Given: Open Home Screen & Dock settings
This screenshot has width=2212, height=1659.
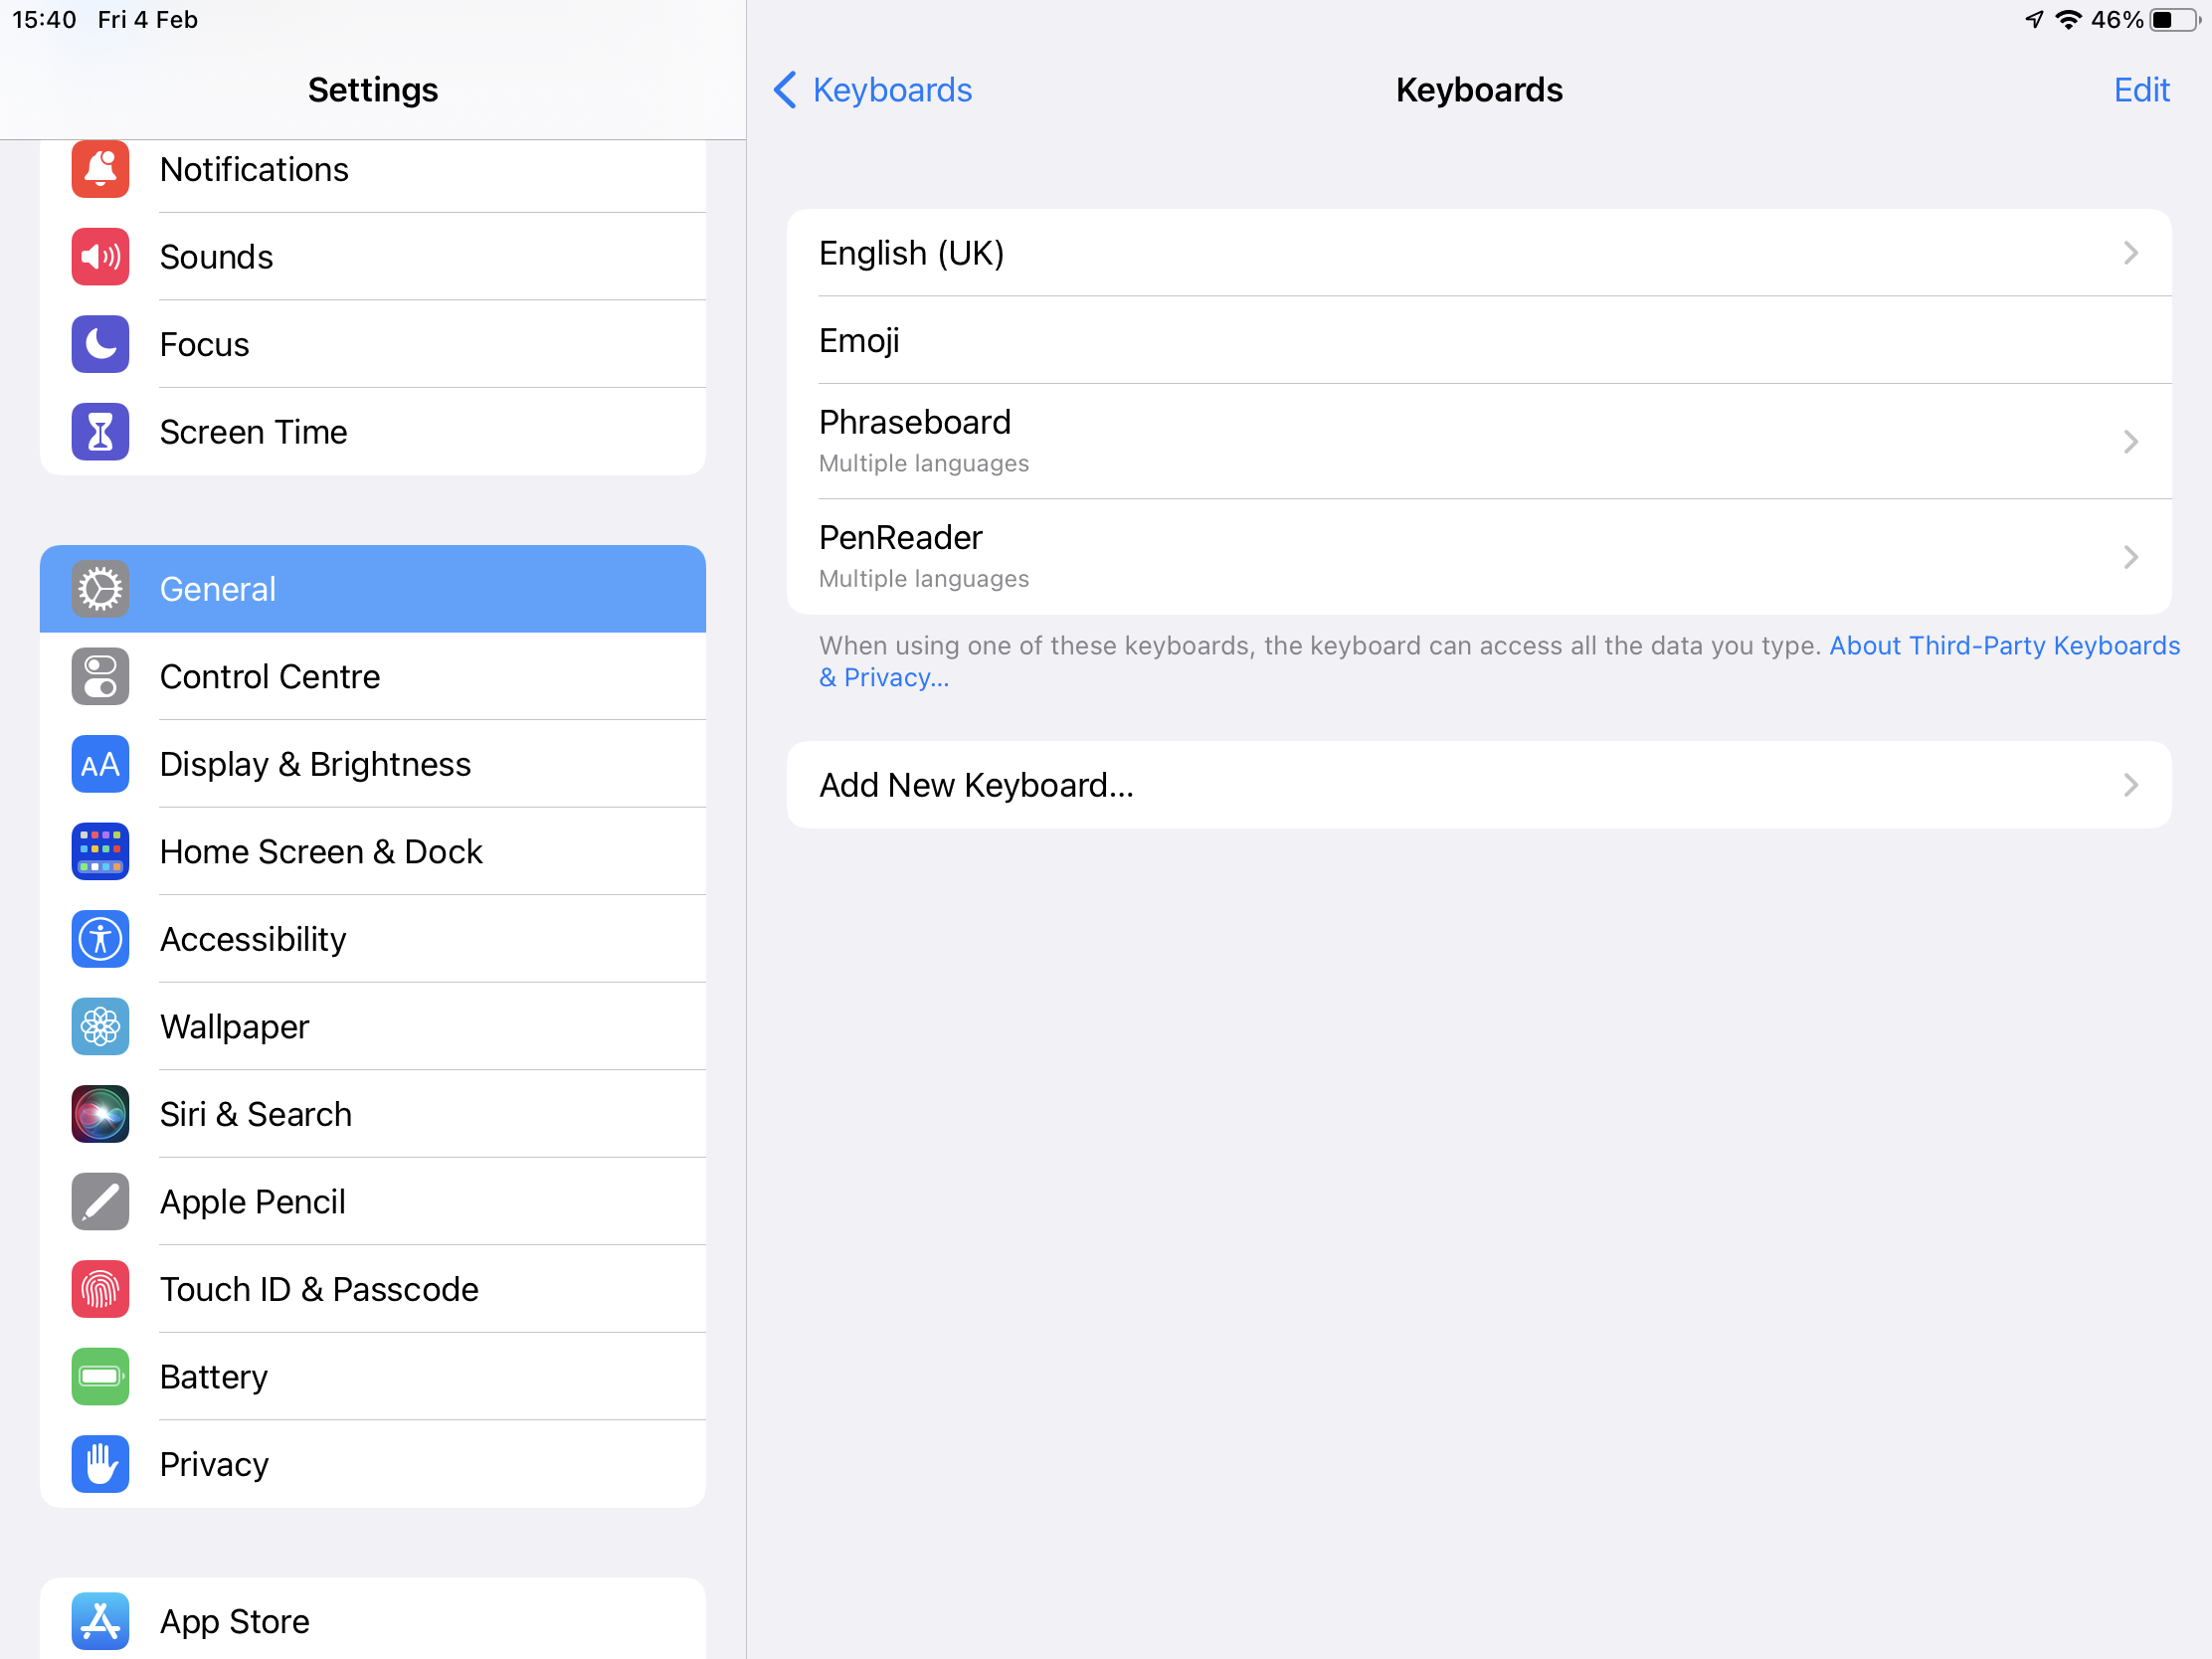Looking at the screenshot, I should coord(373,852).
